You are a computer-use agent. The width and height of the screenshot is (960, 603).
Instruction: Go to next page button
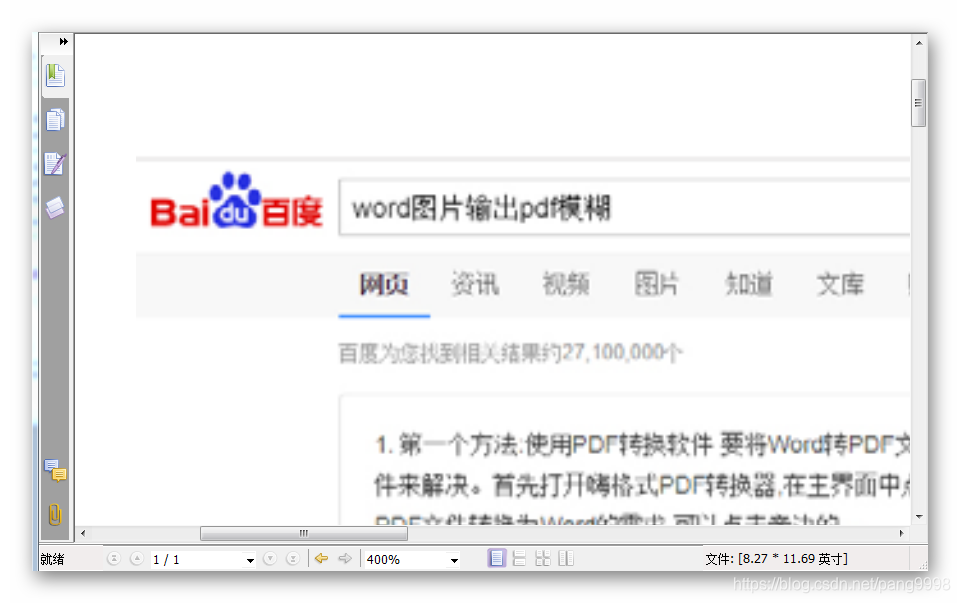tap(270, 559)
